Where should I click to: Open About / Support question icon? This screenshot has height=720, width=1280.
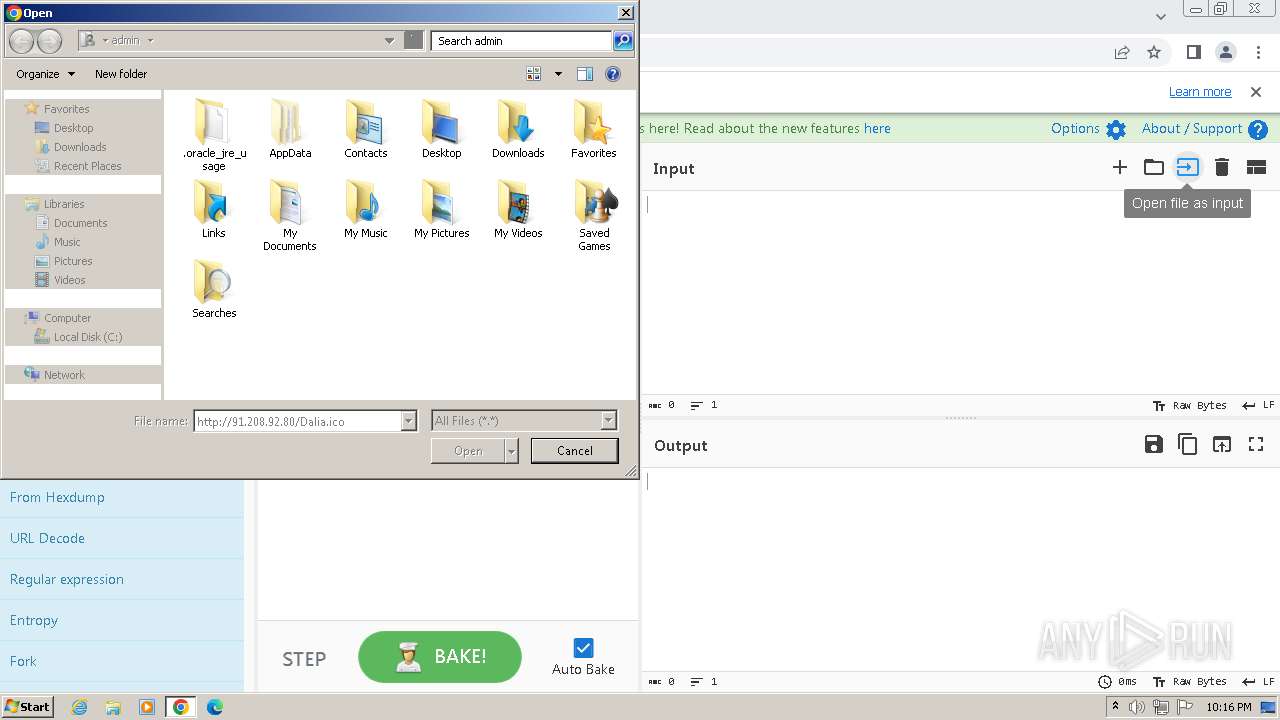click(x=1258, y=129)
